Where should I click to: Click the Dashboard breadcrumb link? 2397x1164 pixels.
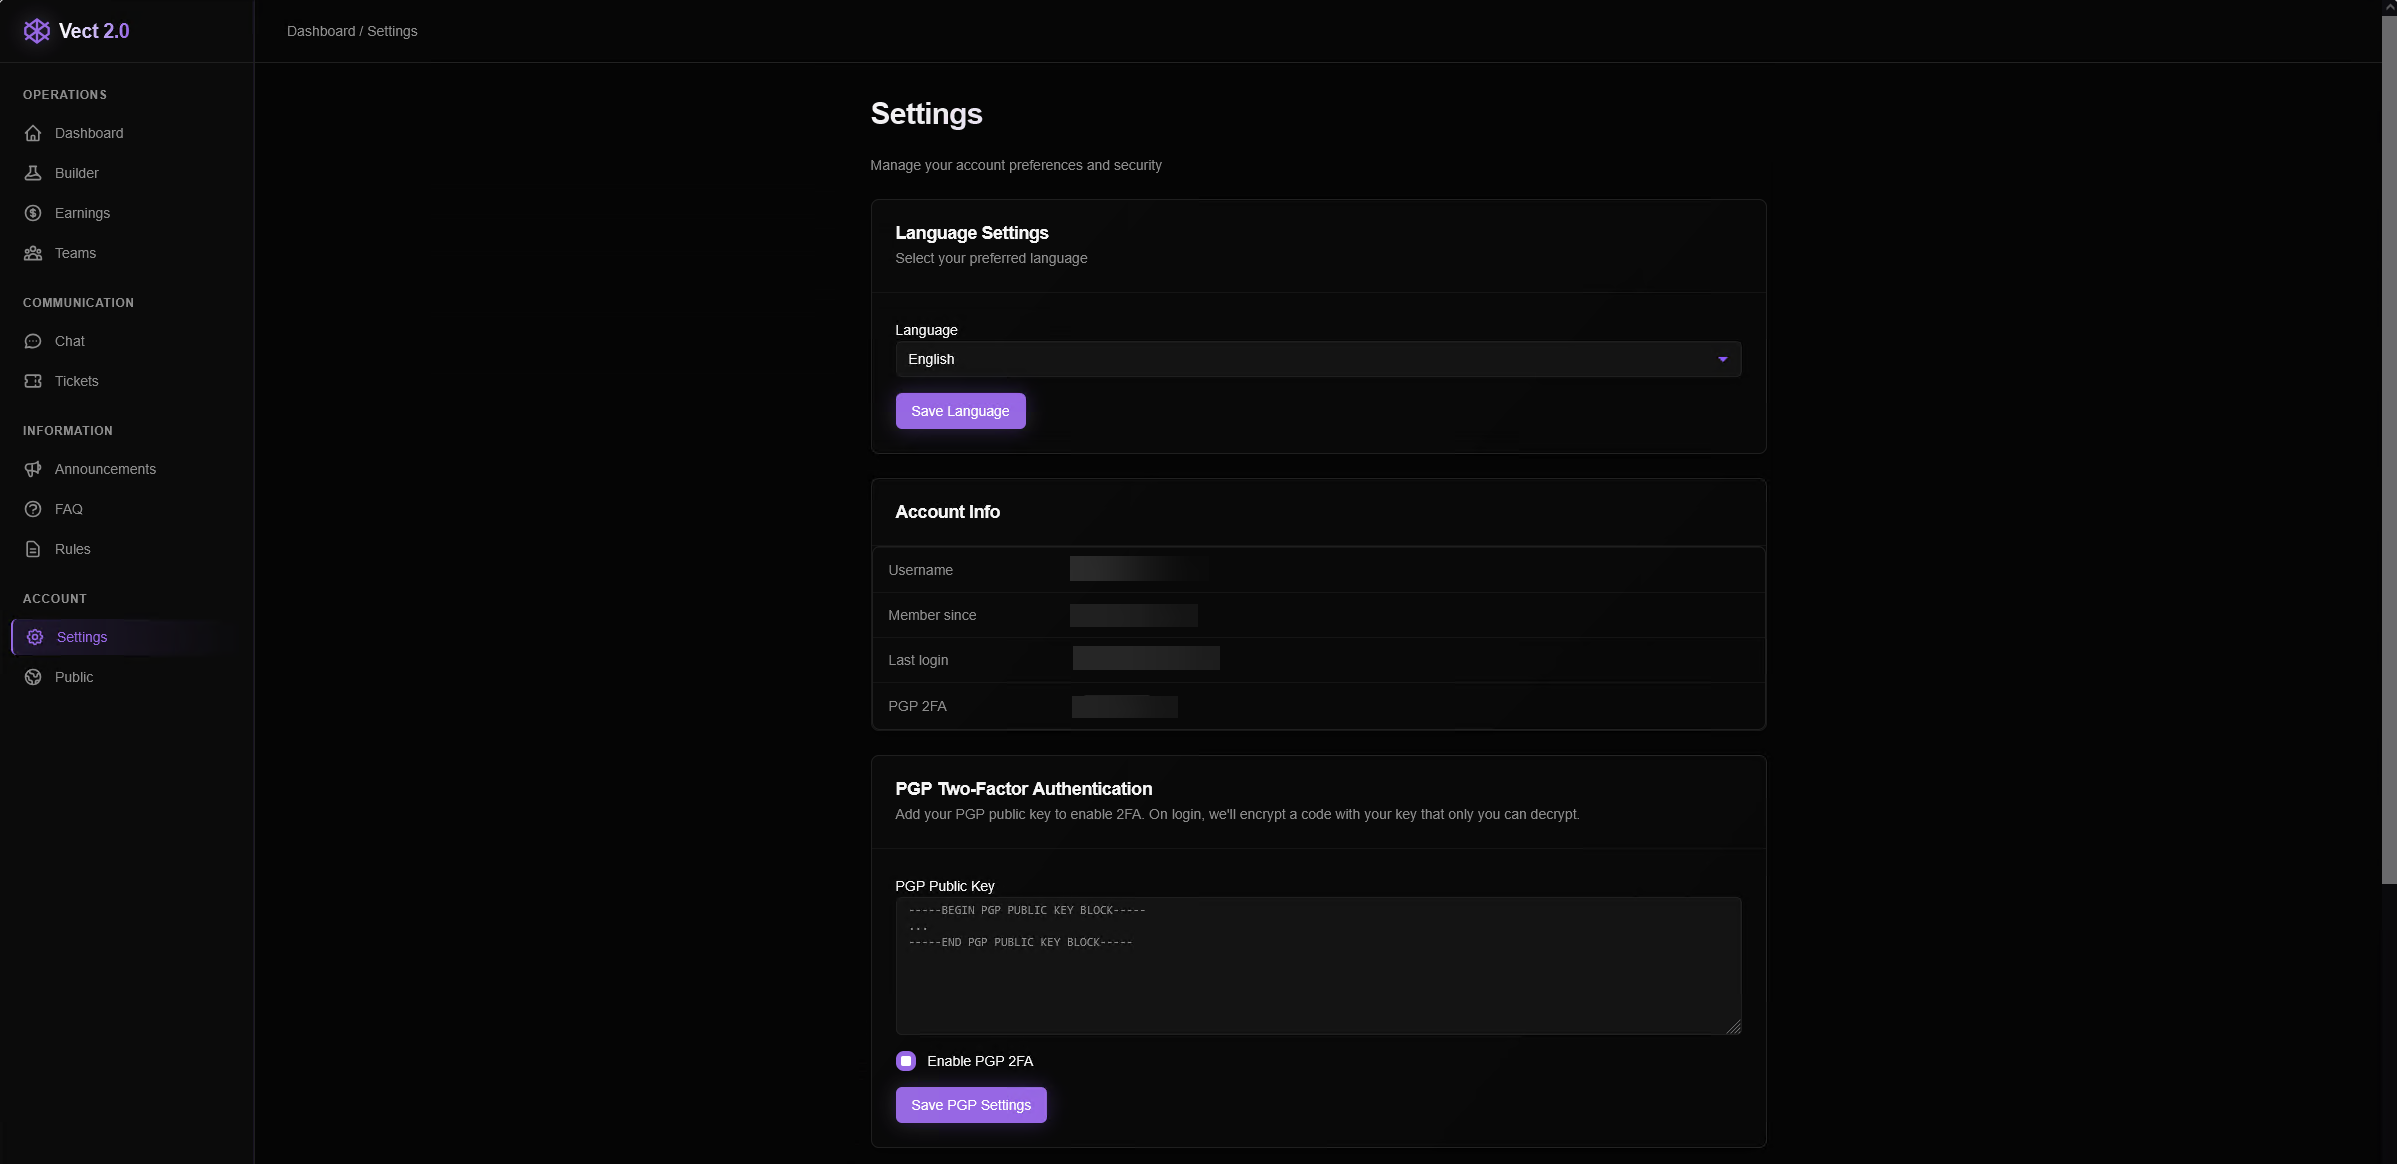point(321,31)
